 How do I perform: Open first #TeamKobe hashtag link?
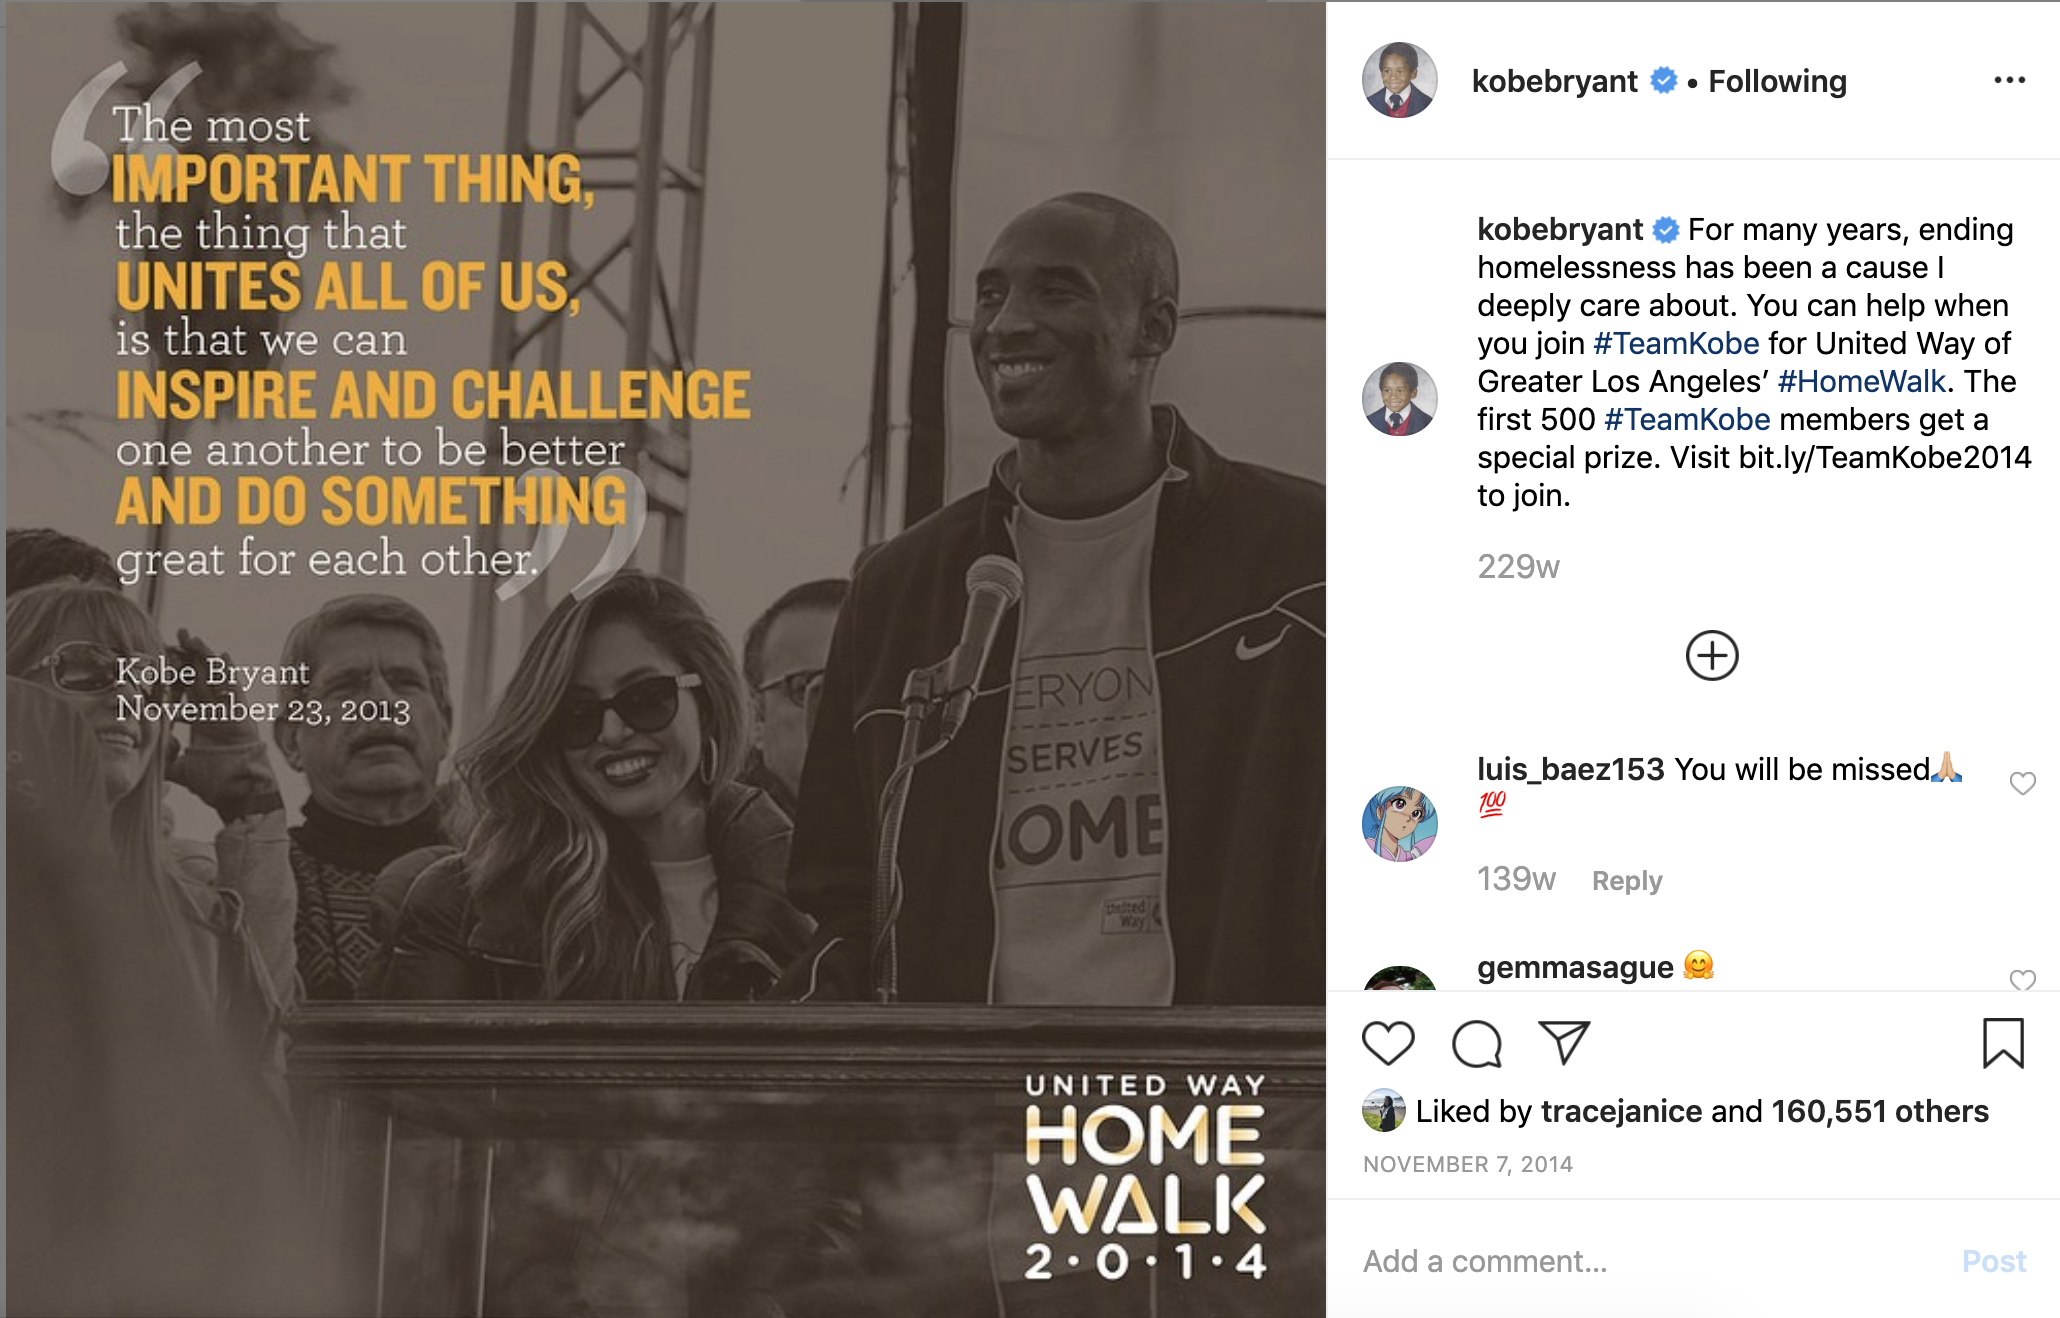pyautogui.click(x=1676, y=343)
